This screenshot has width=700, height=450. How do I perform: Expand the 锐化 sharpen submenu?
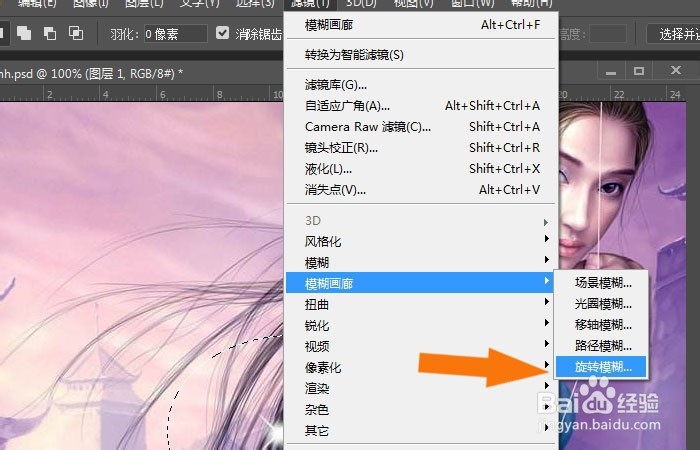[x=421, y=325]
